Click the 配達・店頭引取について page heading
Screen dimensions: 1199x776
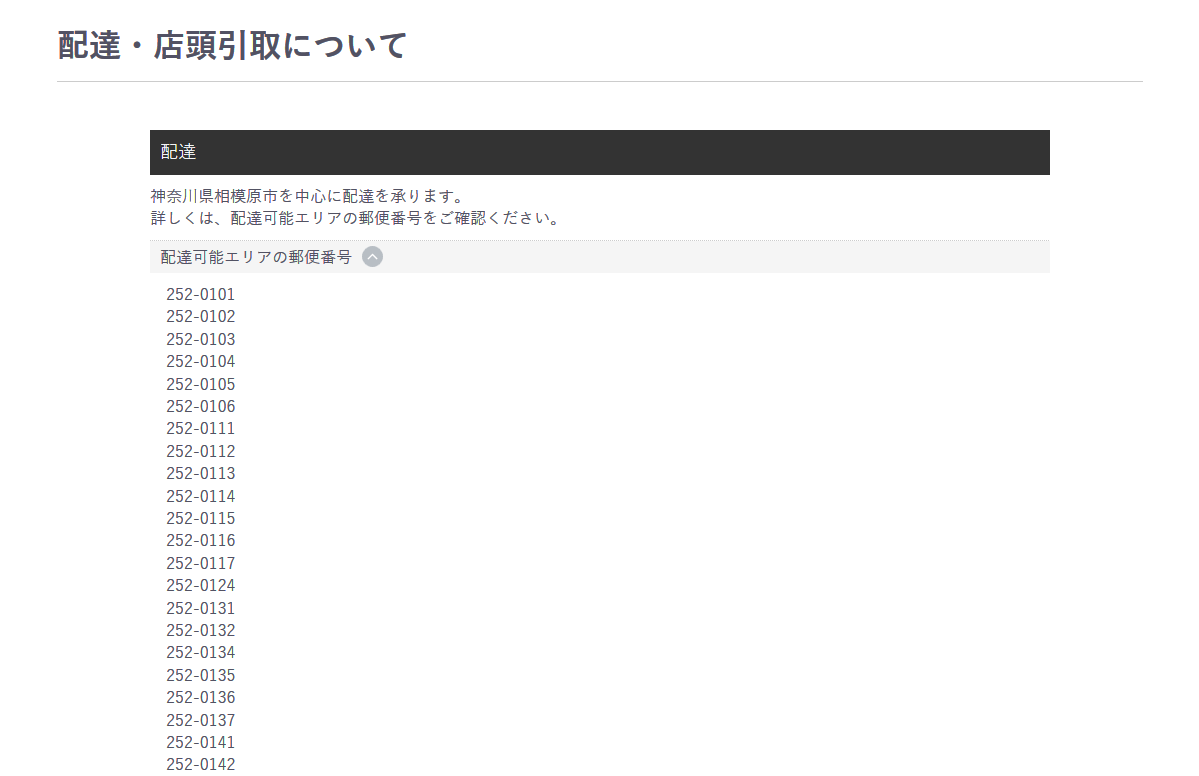(232, 45)
